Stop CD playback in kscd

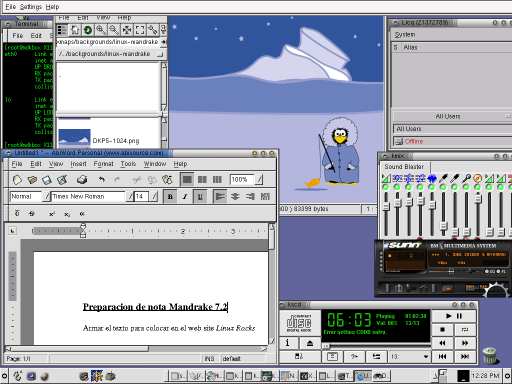point(442,330)
